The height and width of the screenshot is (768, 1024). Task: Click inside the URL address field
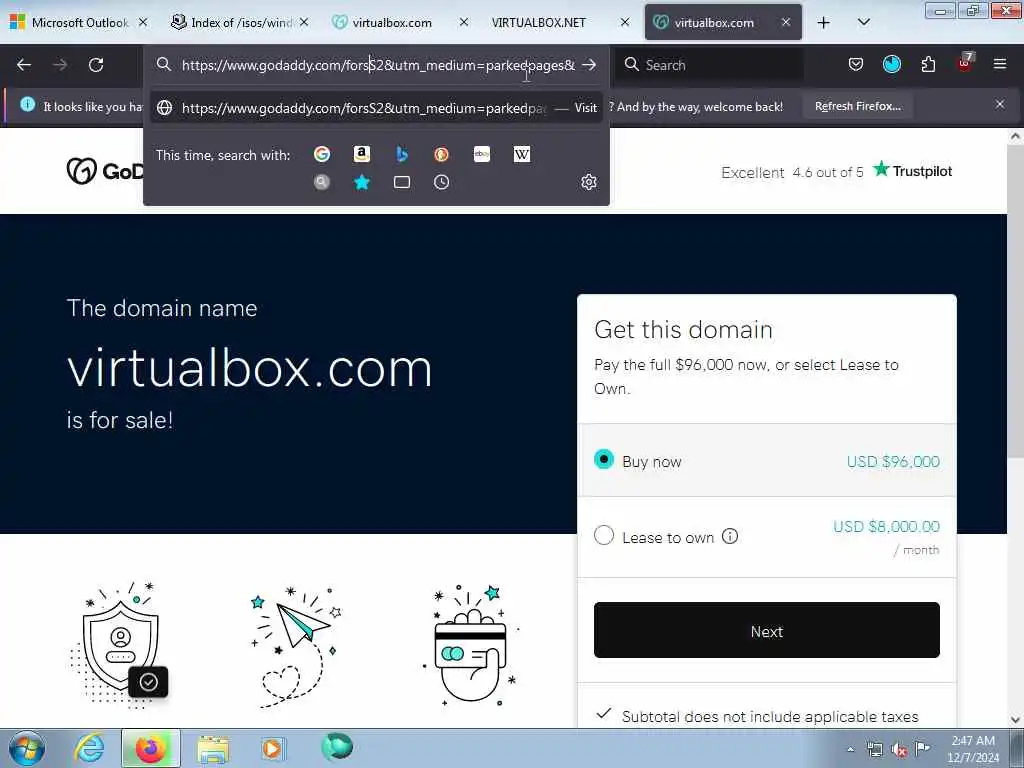pos(378,65)
